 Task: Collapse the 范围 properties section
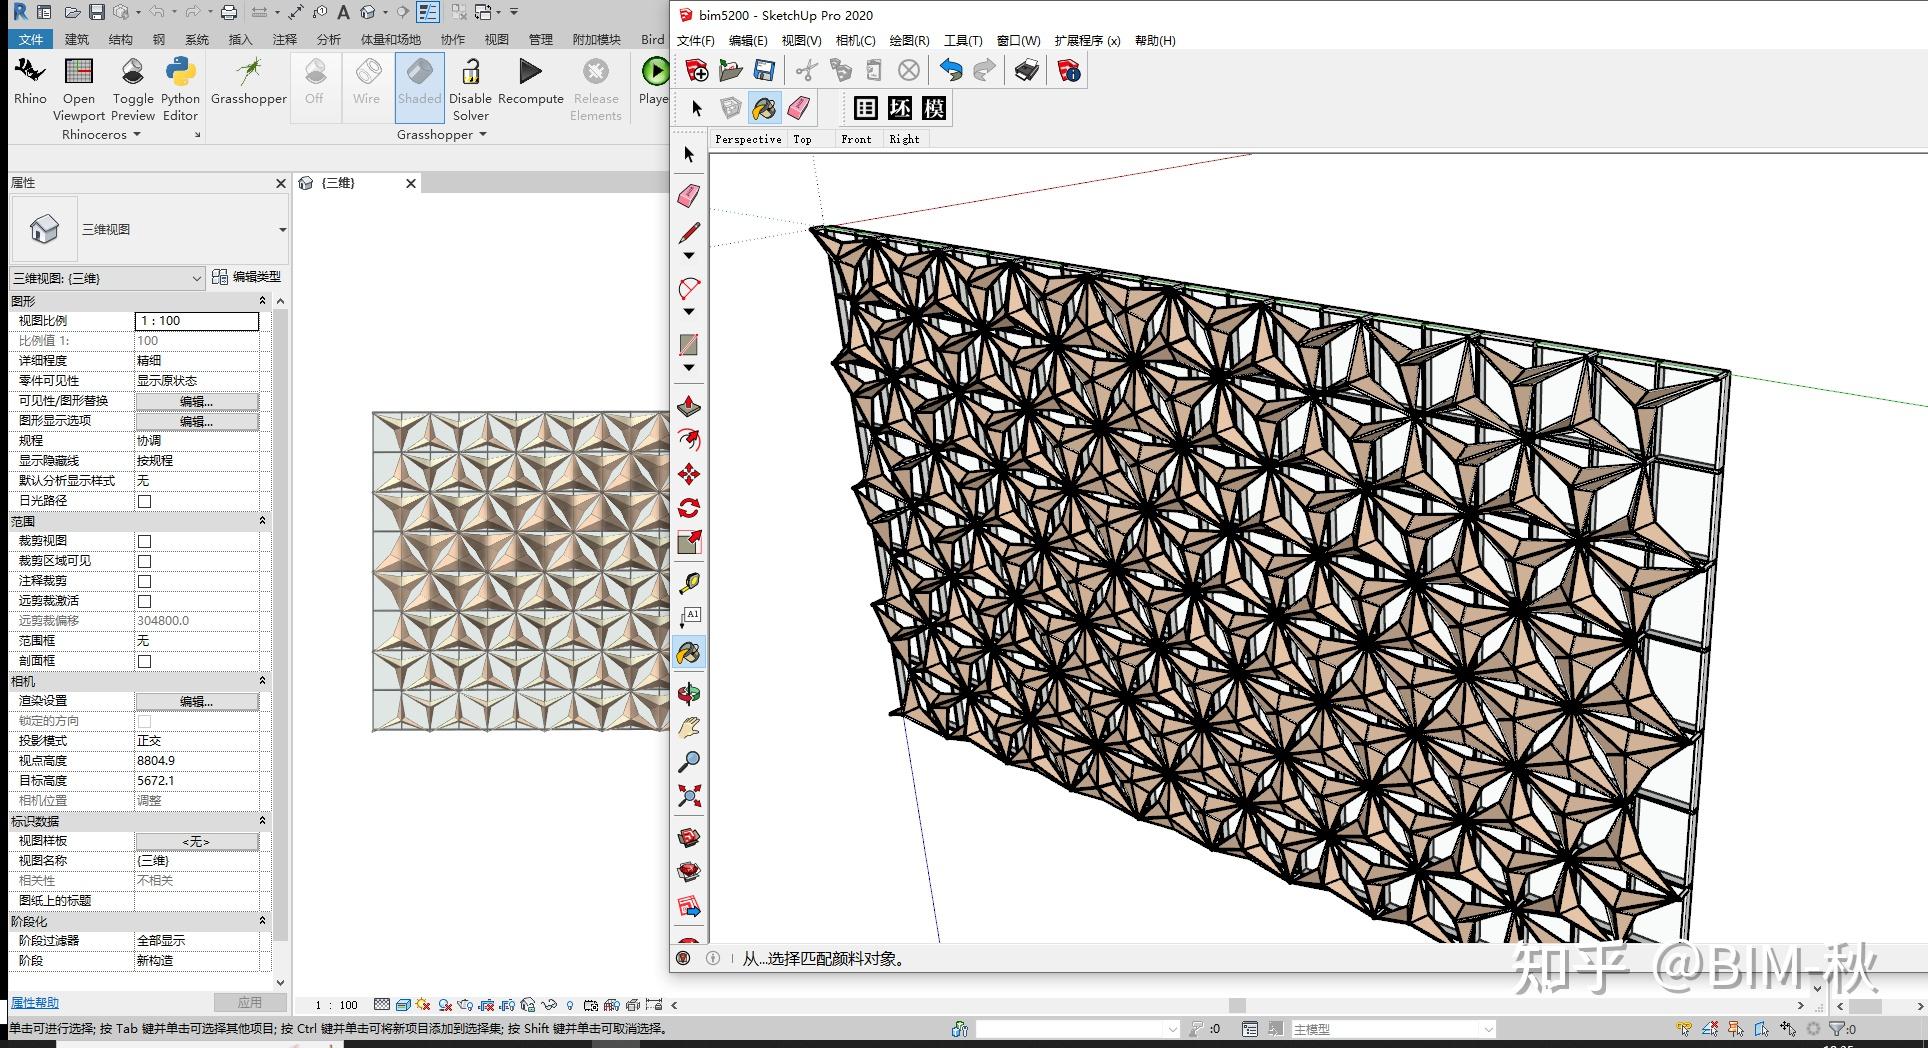click(262, 521)
